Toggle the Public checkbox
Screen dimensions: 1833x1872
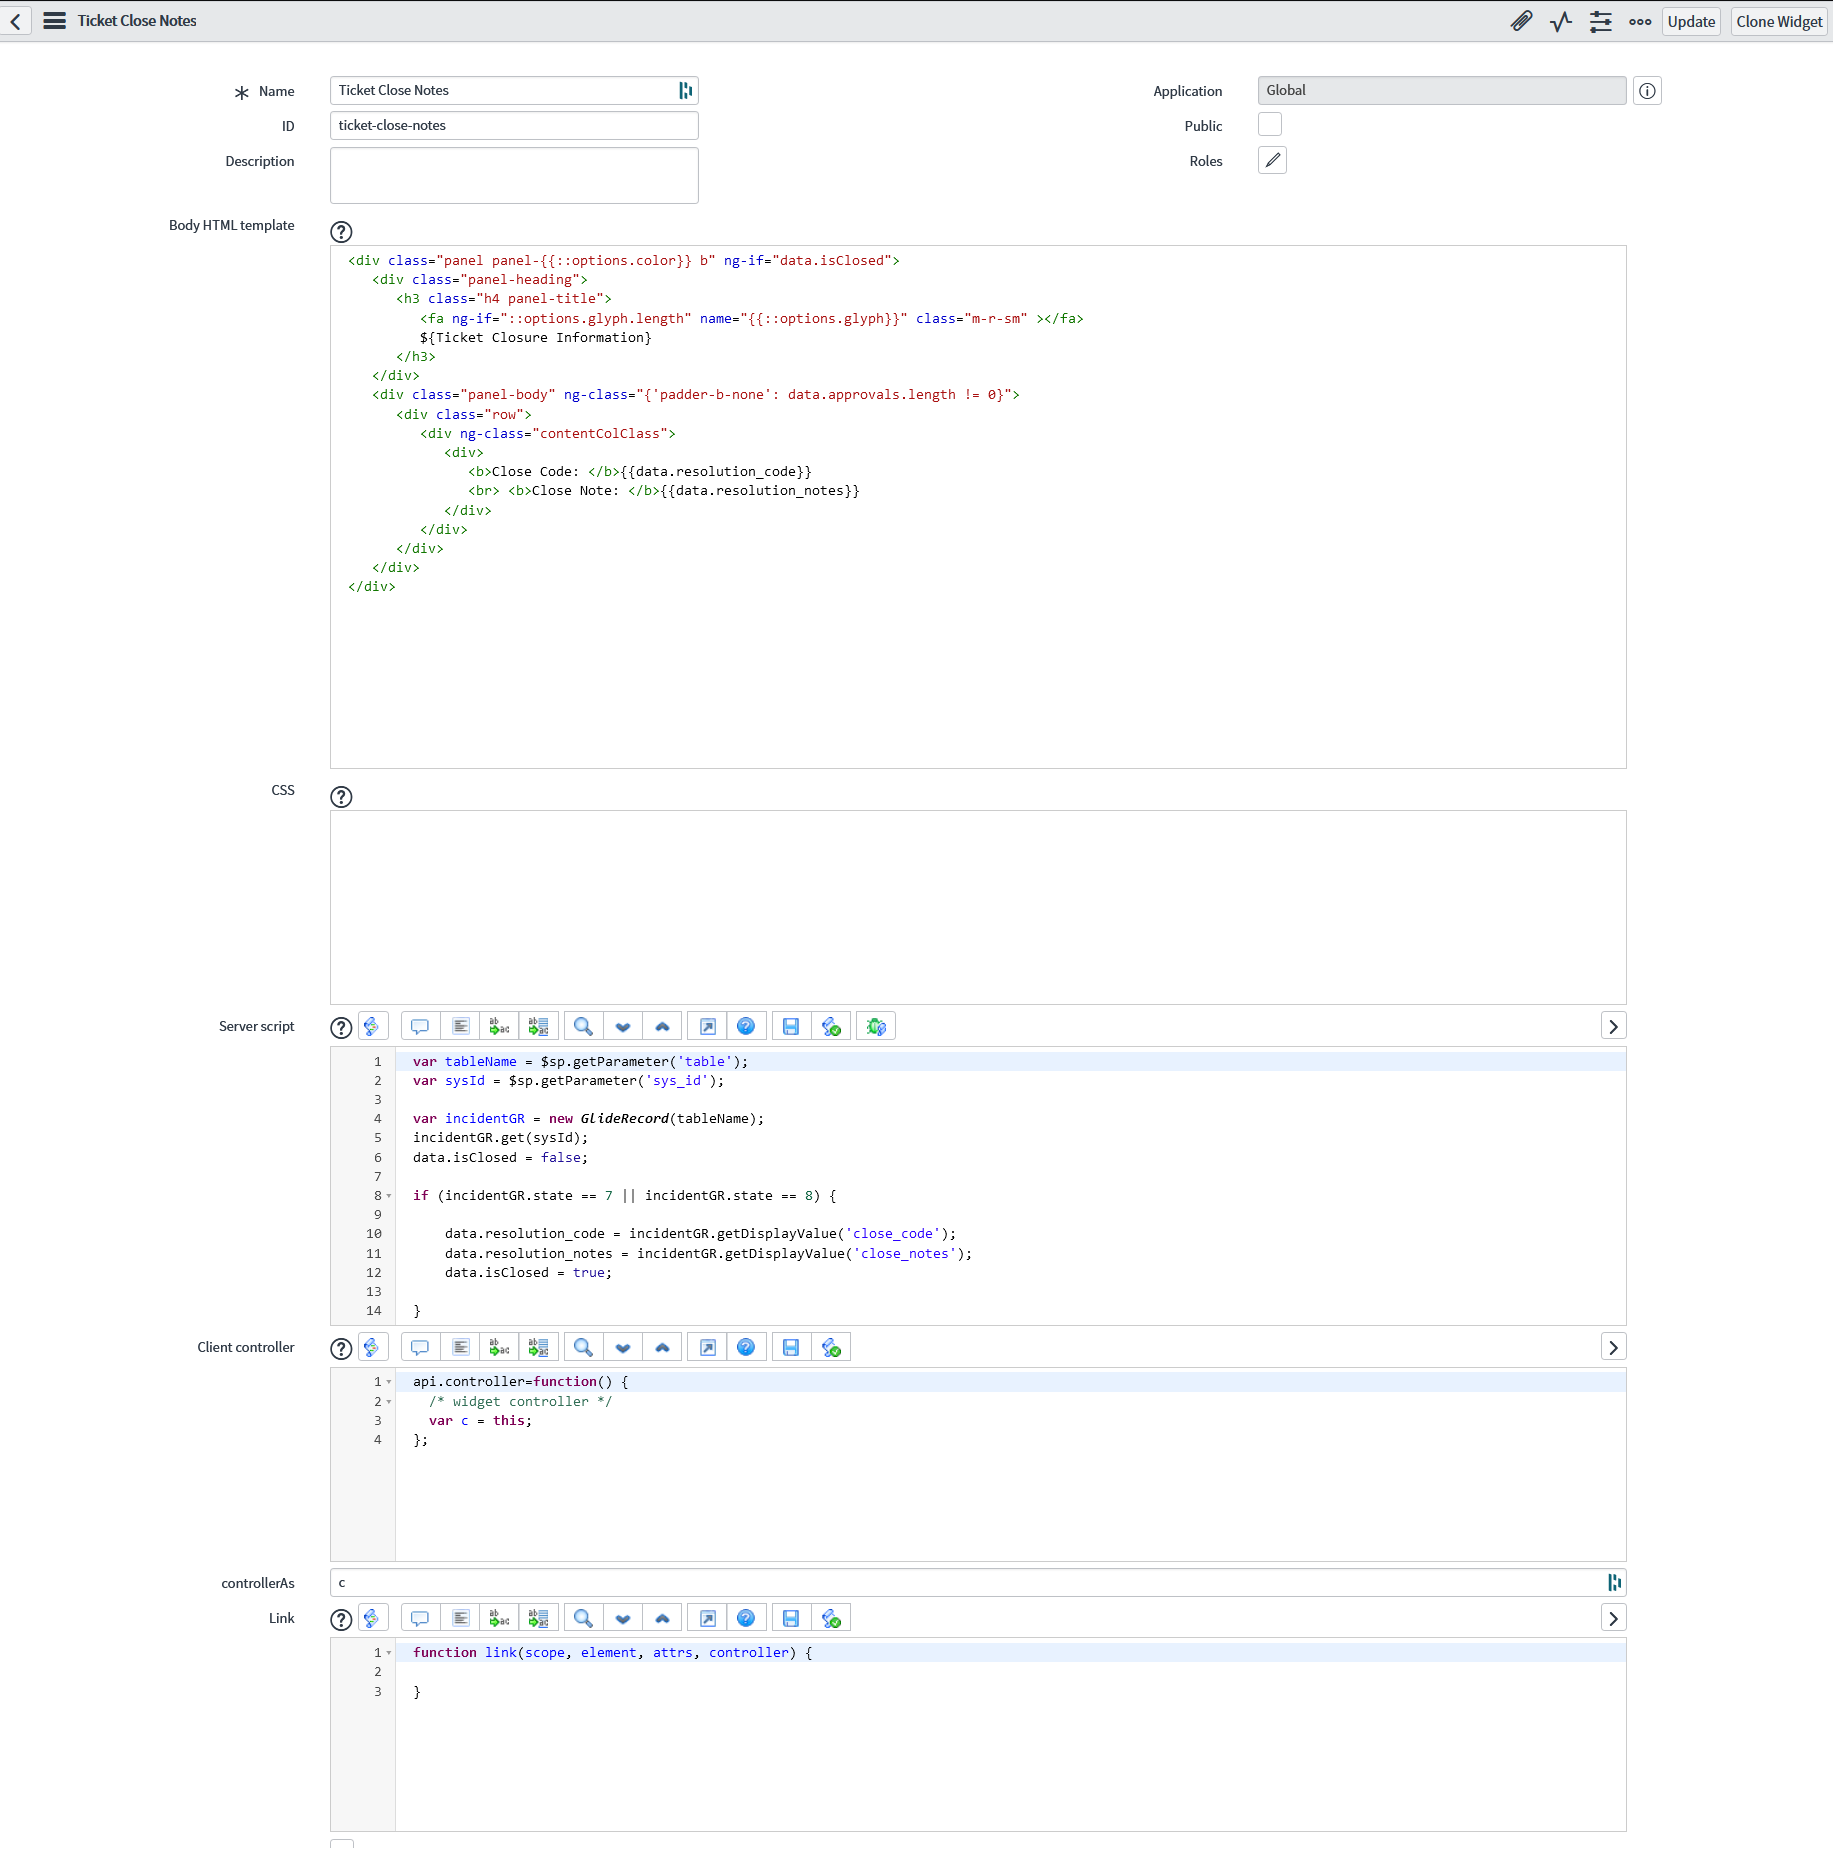(1270, 125)
